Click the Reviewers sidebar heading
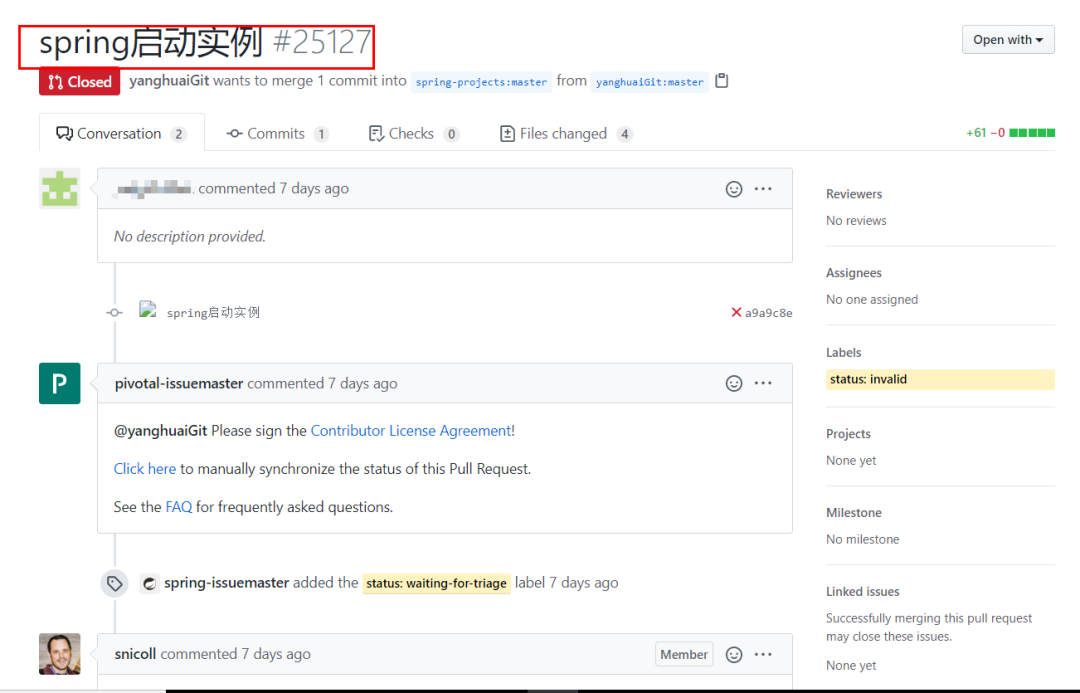 pos(854,194)
